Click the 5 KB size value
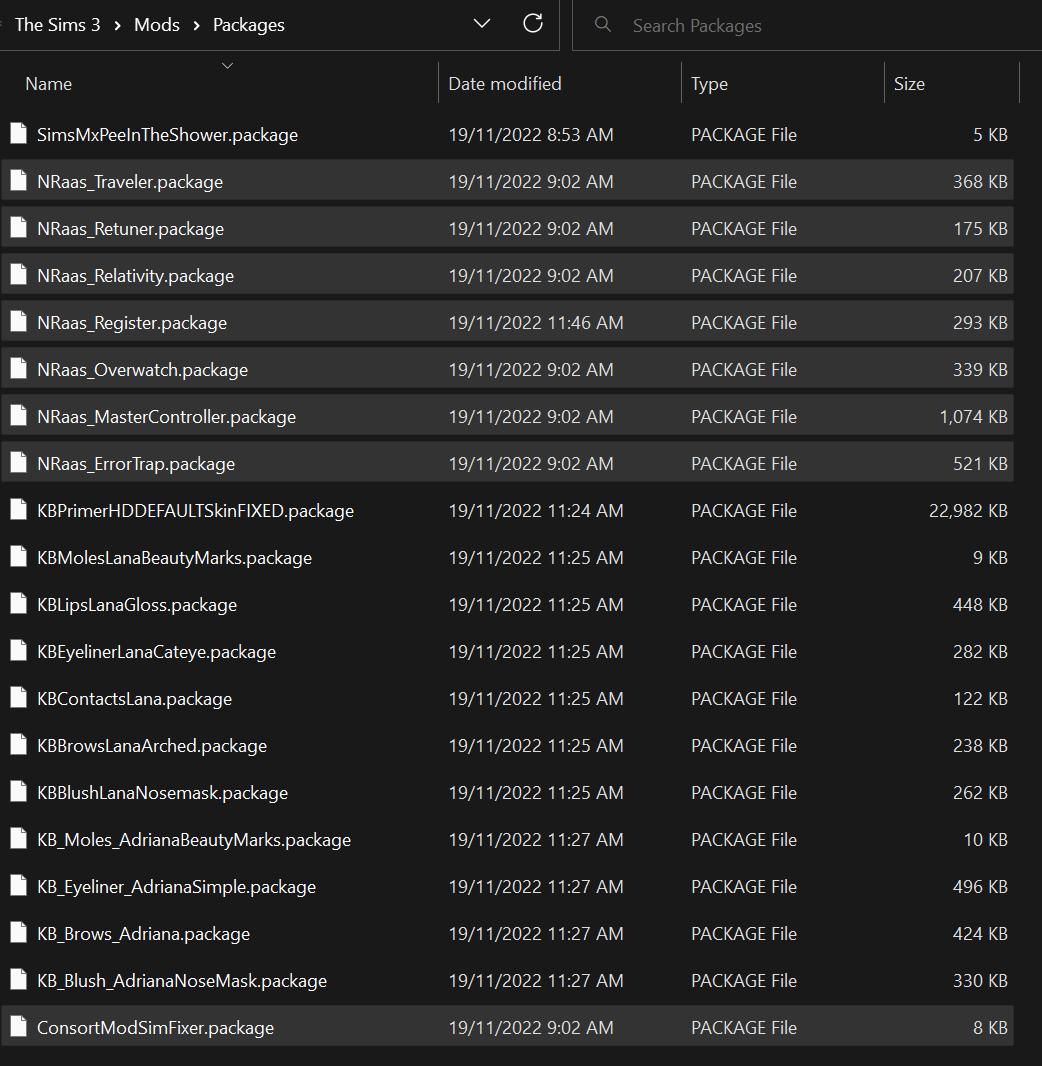Viewport: 1042px width, 1066px height. tap(990, 135)
